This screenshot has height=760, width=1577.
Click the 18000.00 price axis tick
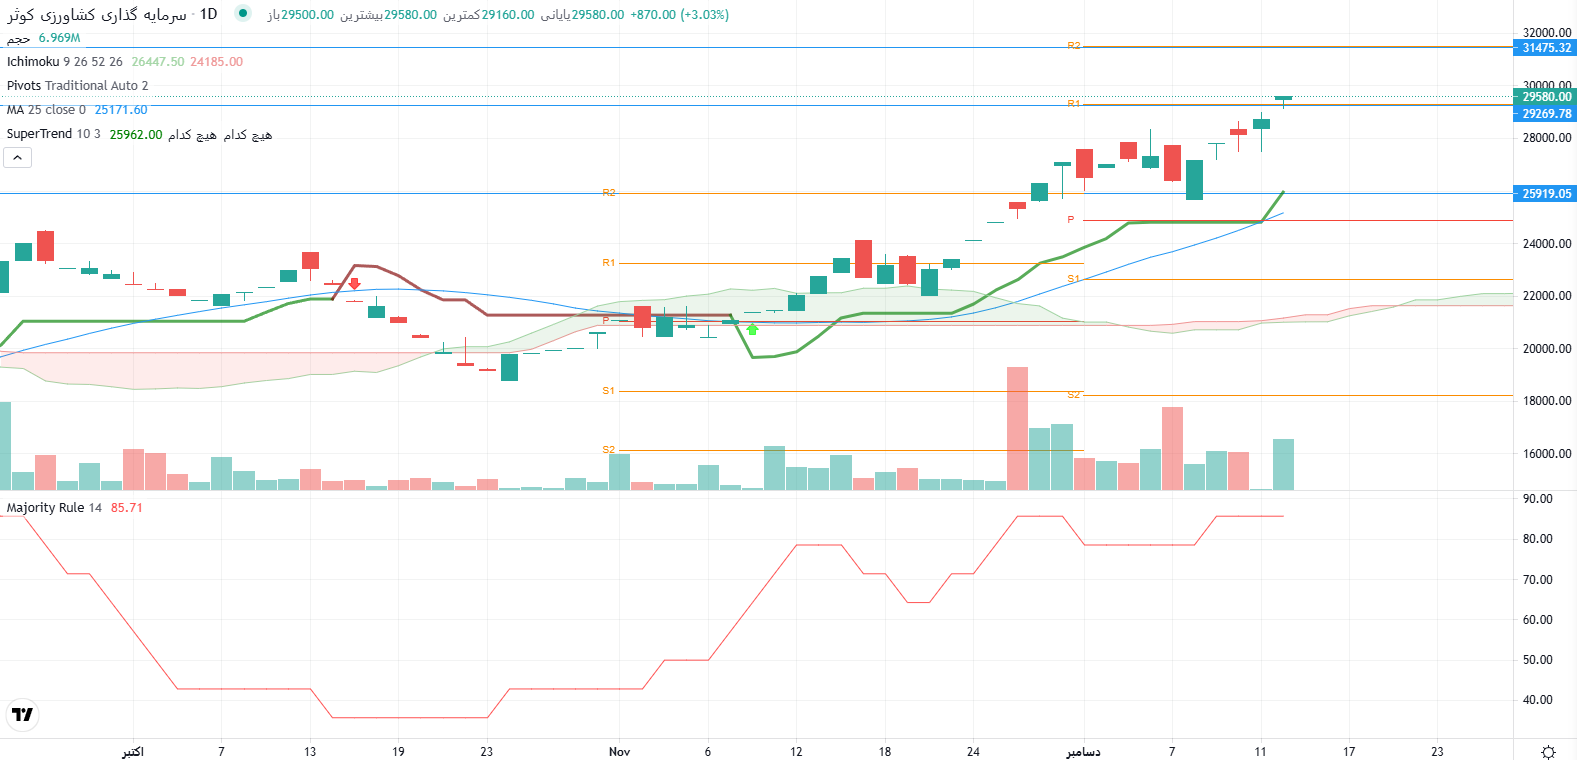click(x=1547, y=401)
